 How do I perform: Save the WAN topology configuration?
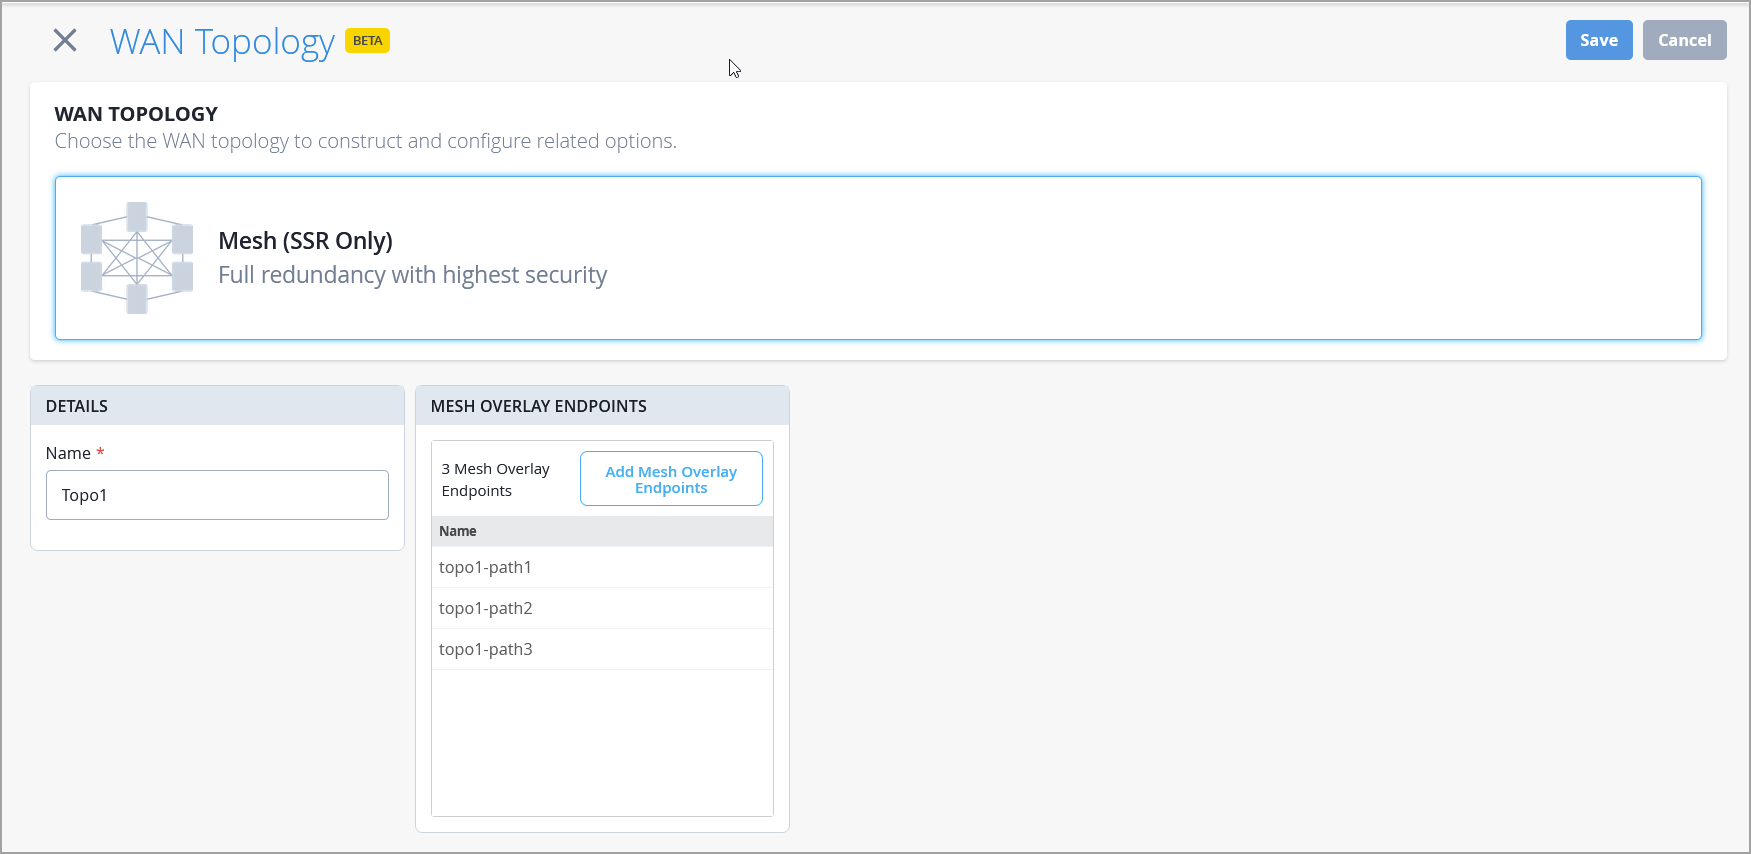click(1598, 40)
